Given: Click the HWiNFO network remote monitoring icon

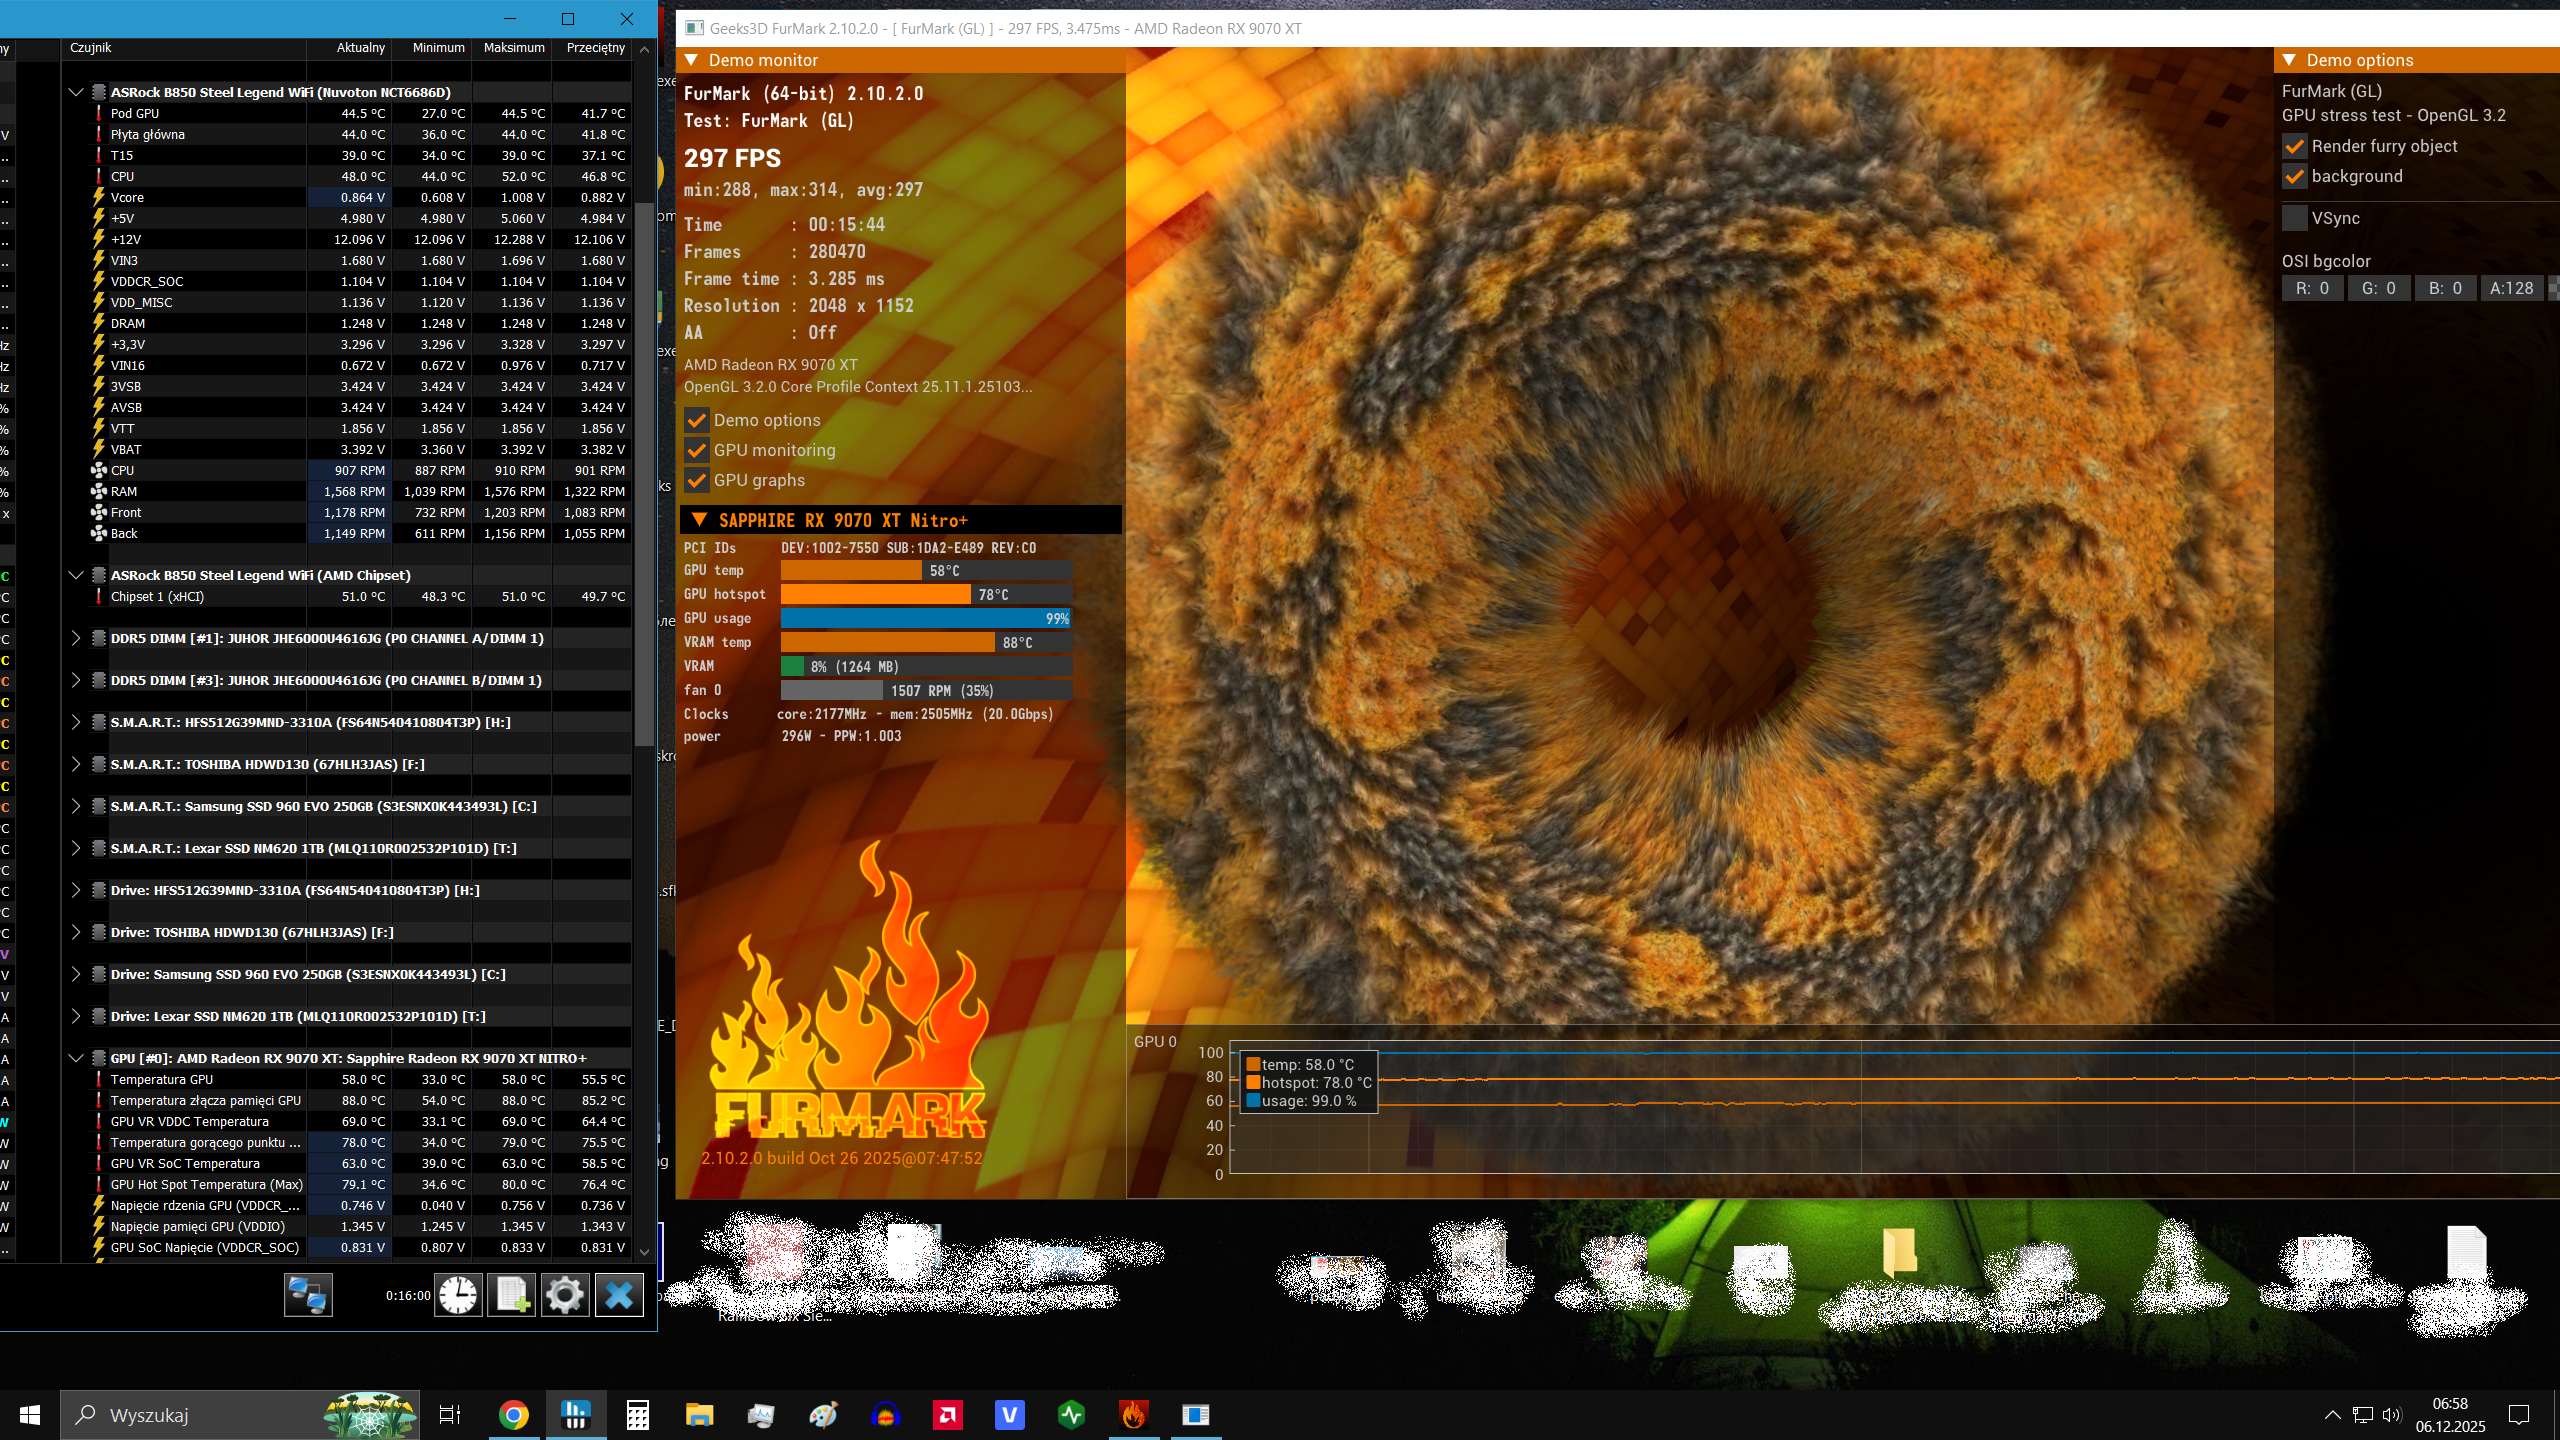Looking at the screenshot, I should coord(307,1296).
